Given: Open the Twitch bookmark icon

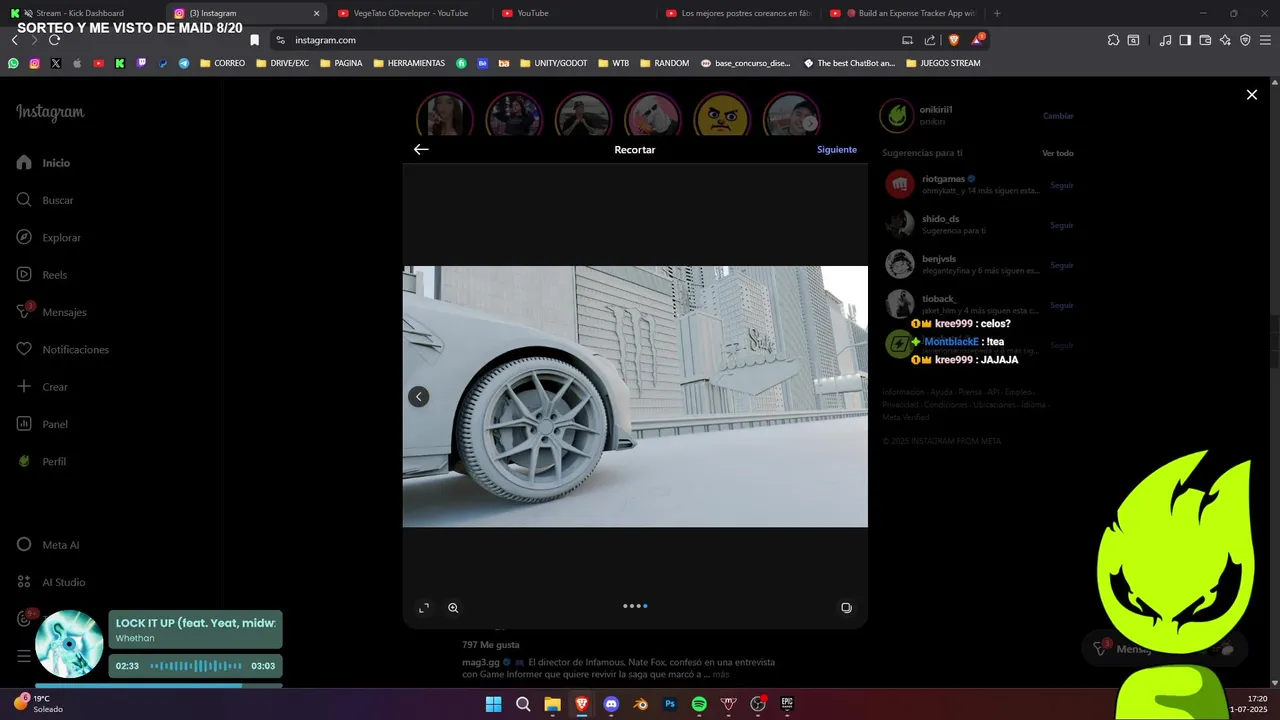Looking at the screenshot, I should point(141,63).
